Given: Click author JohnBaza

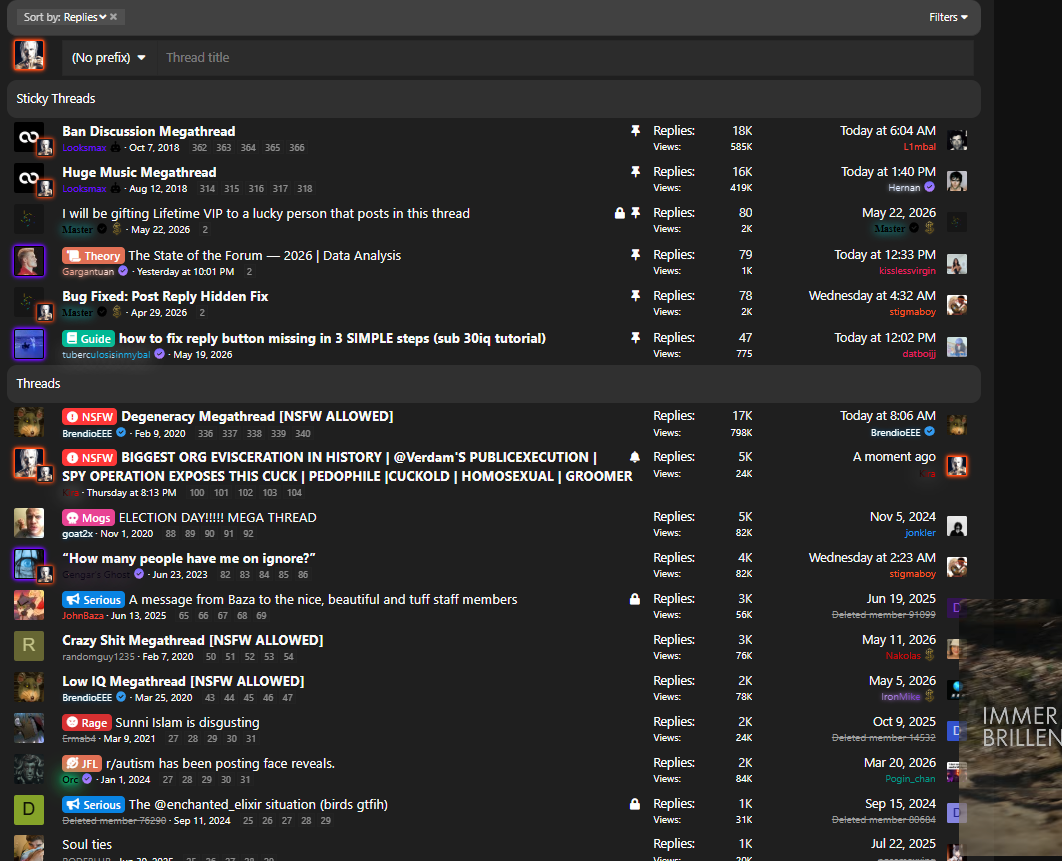Looking at the screenshot, I should click(x=83, y=616).
